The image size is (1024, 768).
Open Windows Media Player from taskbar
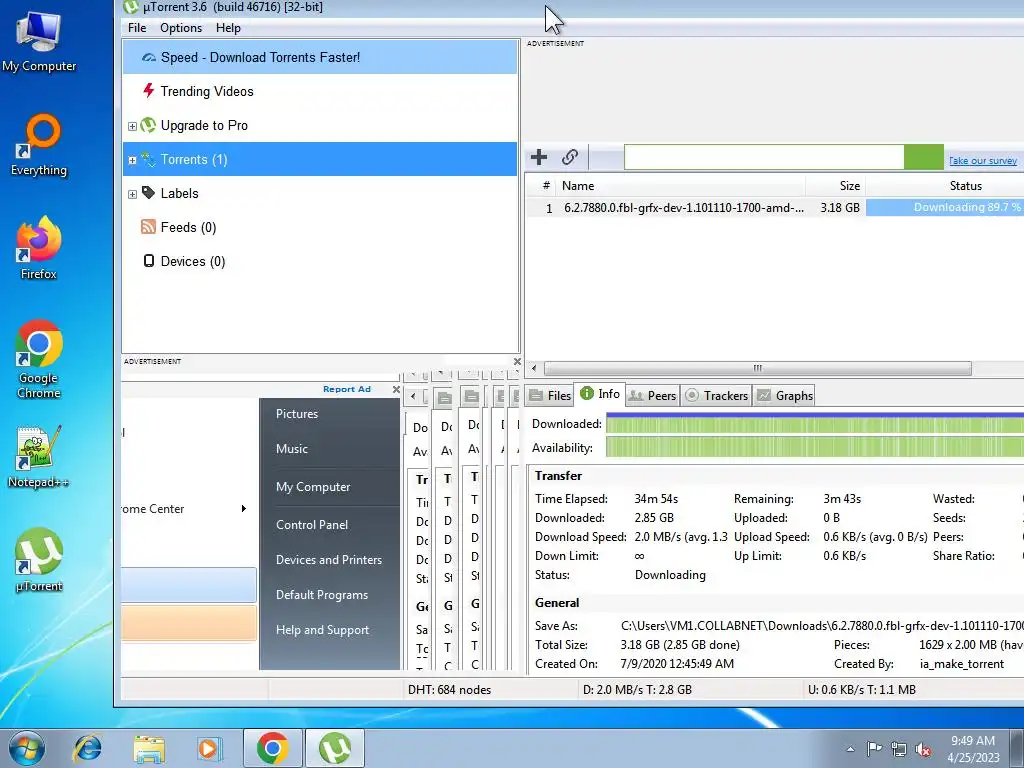point(210,748)
